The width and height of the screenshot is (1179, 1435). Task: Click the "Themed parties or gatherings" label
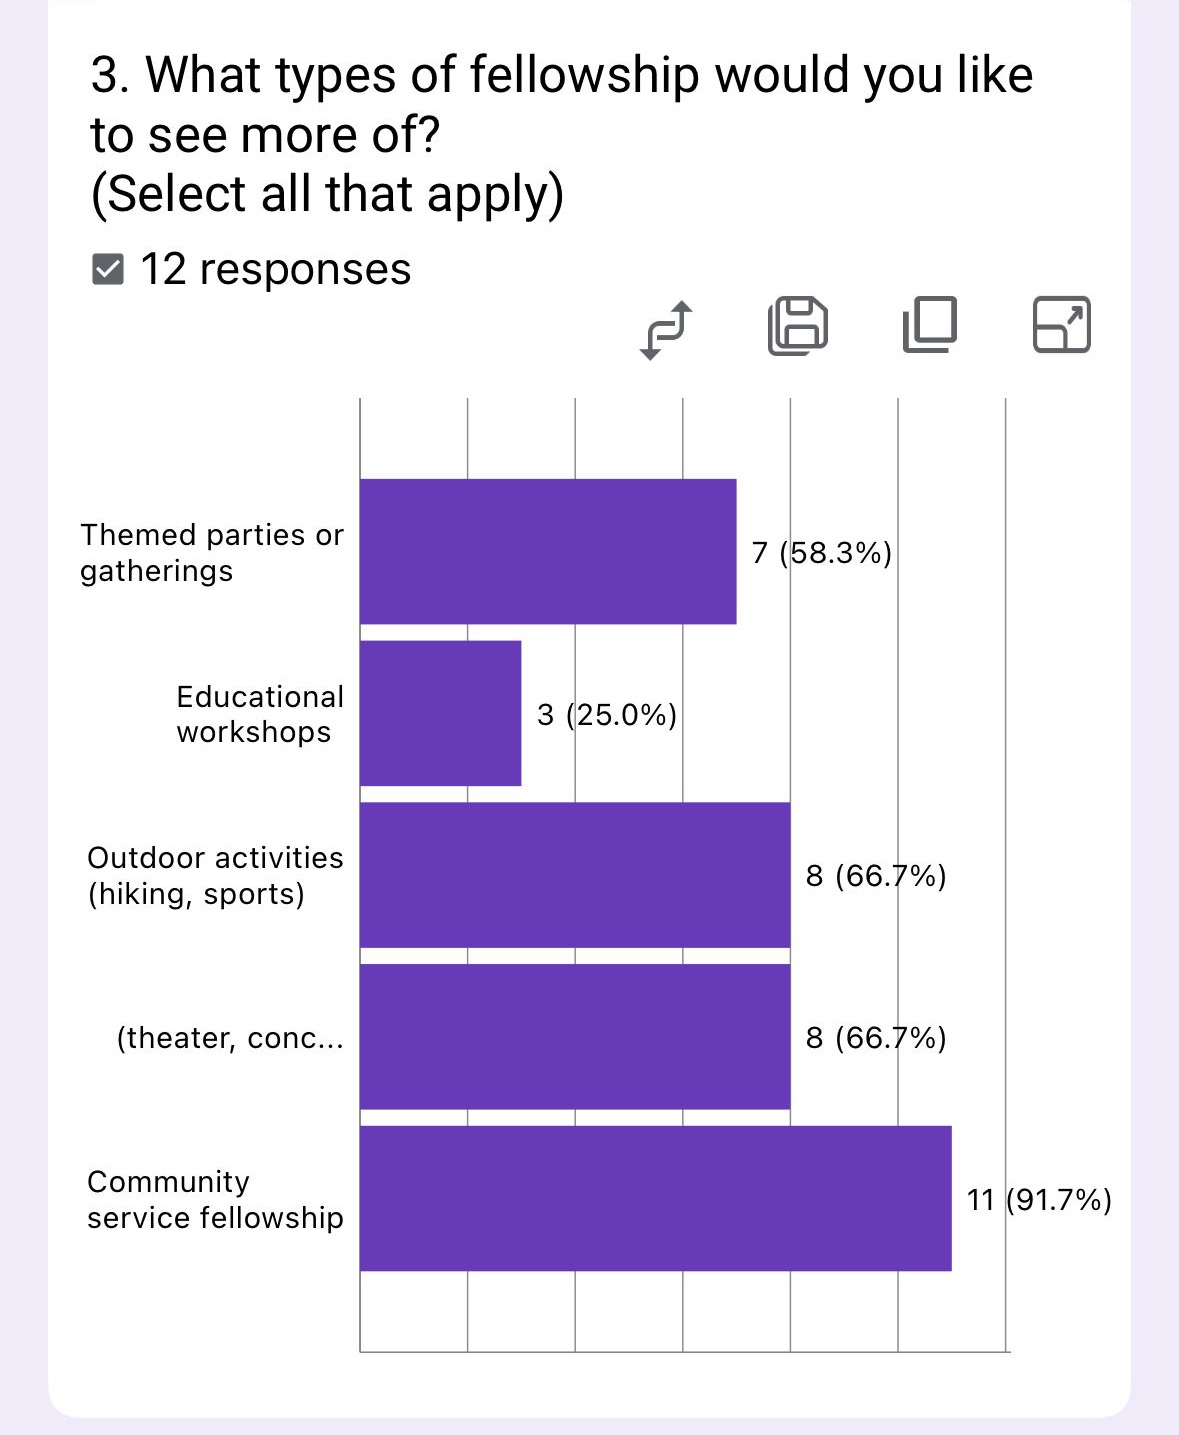[x=211, y=553]
